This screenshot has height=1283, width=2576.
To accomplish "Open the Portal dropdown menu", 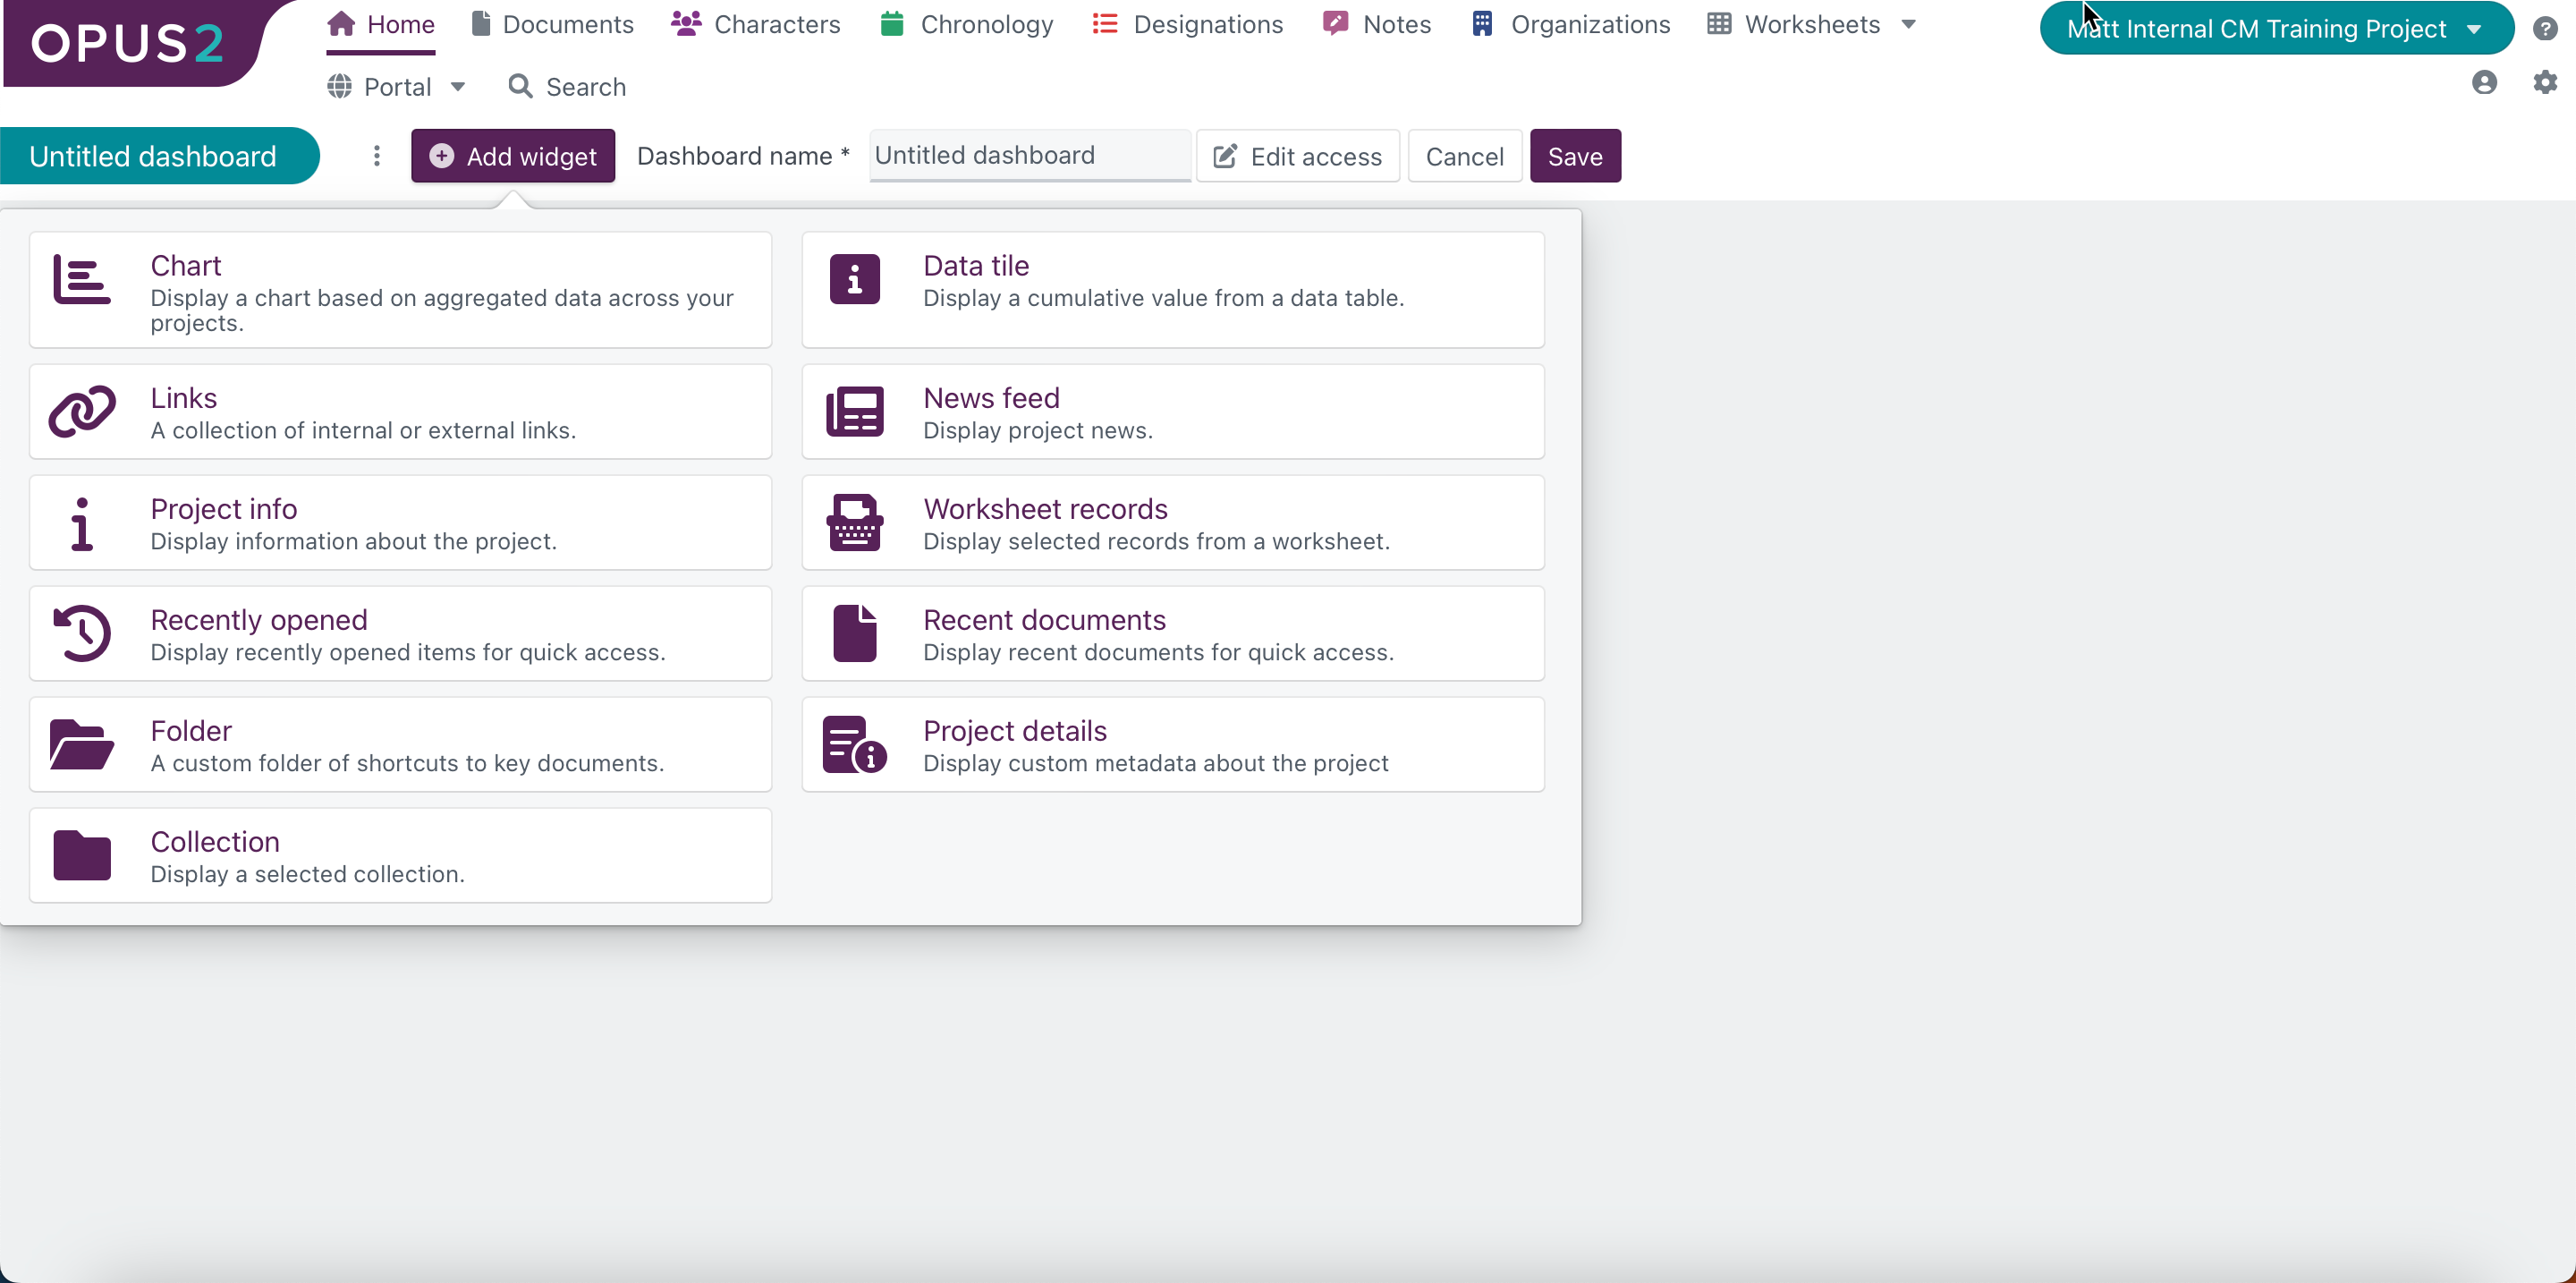I will (396, 87).
